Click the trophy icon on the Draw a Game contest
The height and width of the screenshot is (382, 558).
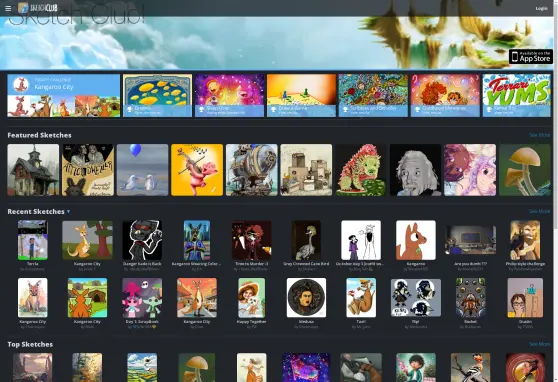(273, 110)
